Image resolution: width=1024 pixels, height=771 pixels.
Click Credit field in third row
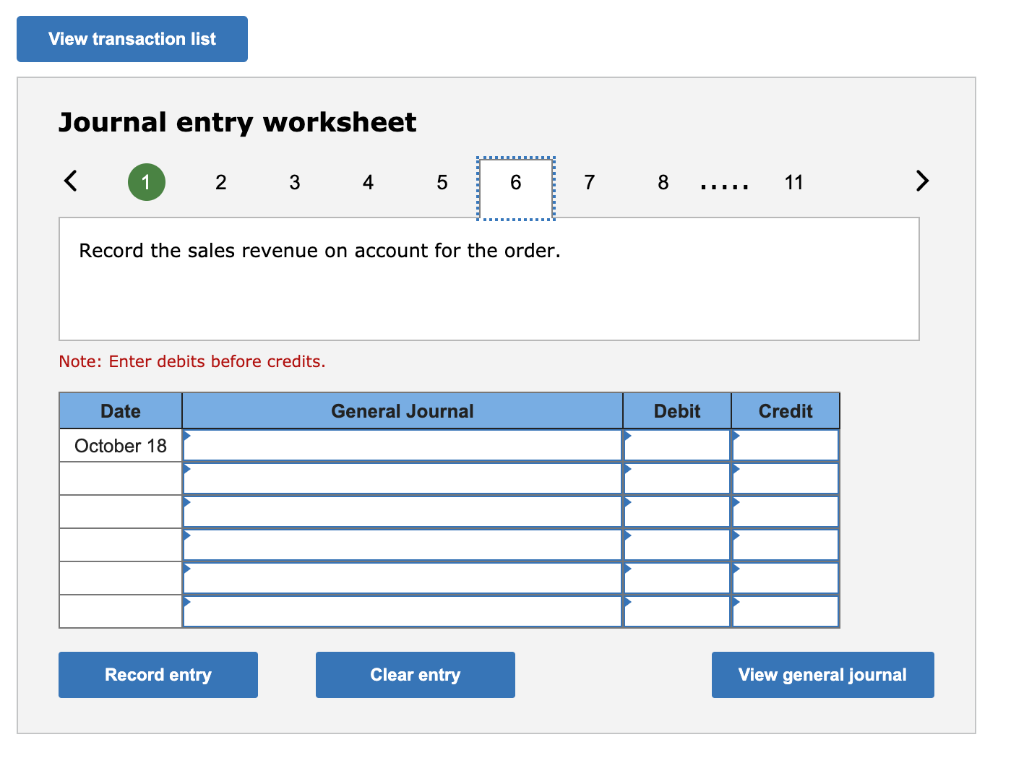(786, 512)
